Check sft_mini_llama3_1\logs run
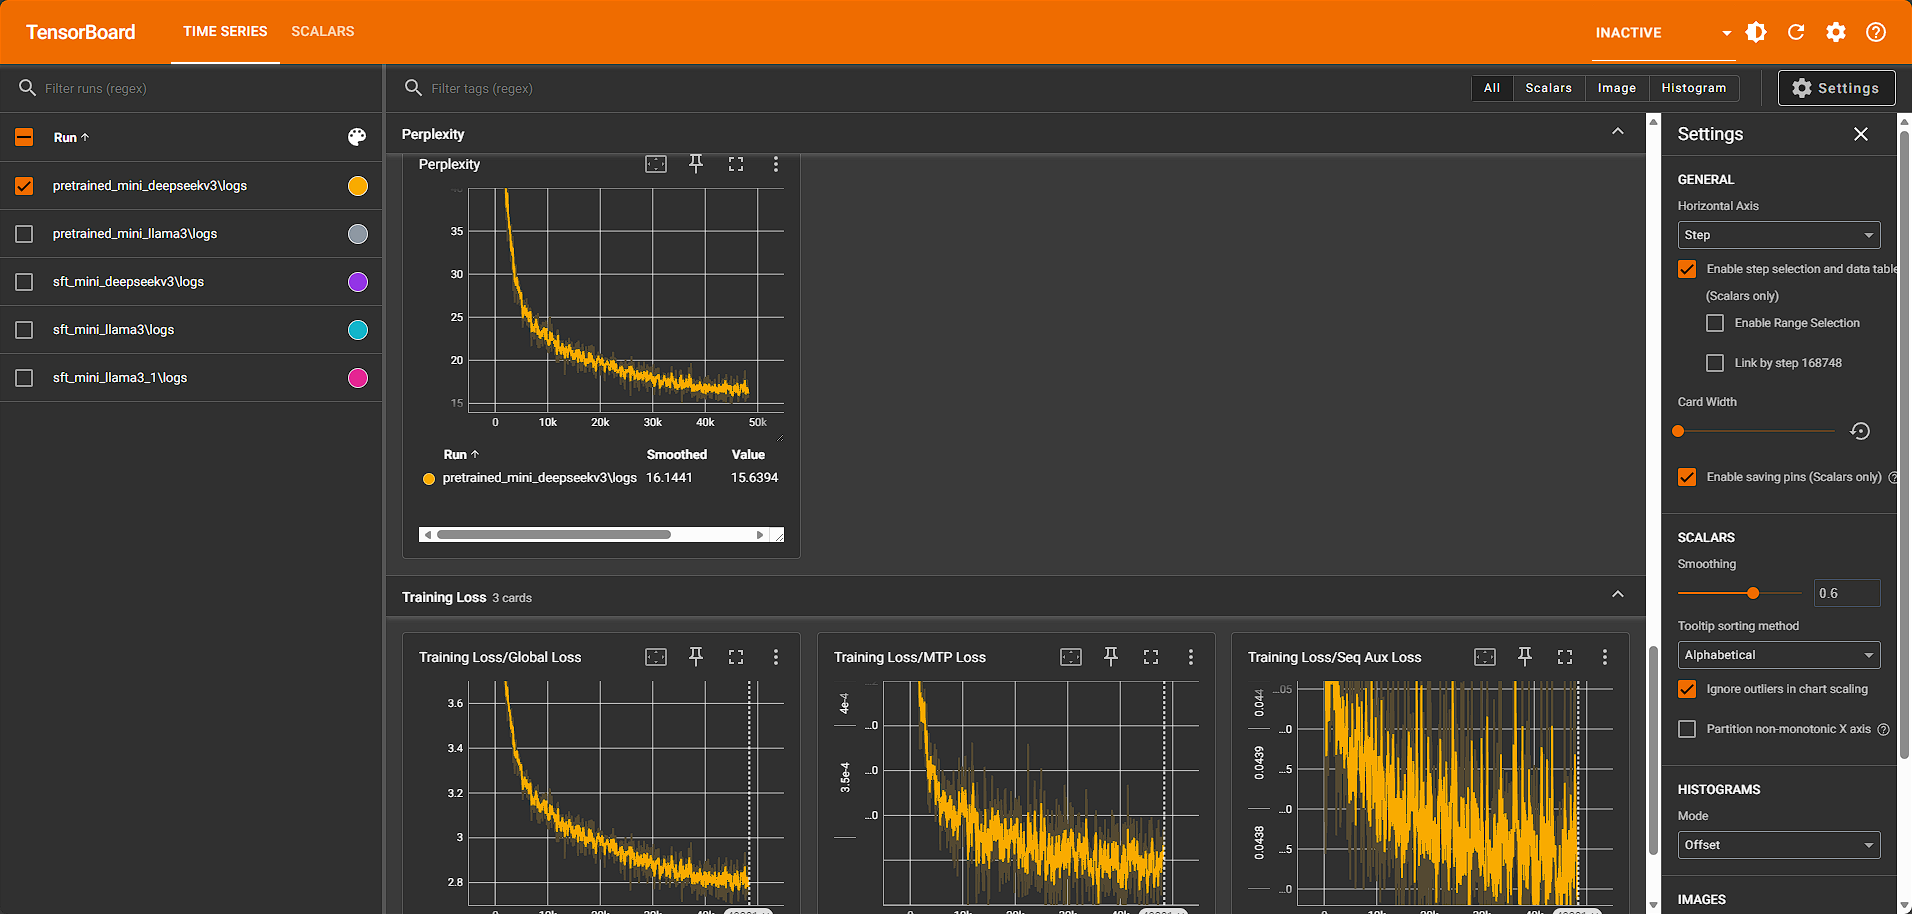 (x=24, y=378)
